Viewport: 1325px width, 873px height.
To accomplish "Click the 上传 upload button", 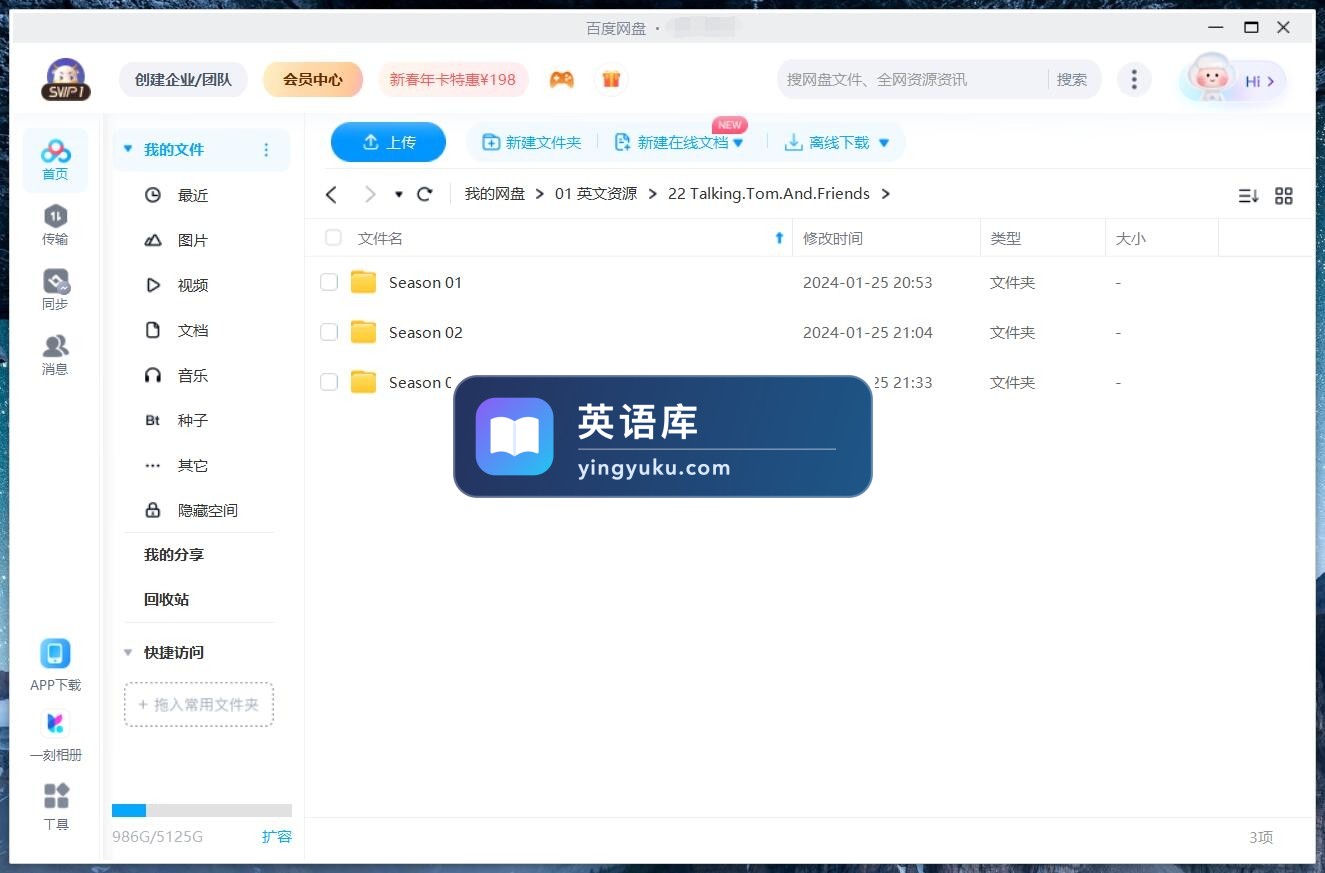I will (x=388, y=142).
